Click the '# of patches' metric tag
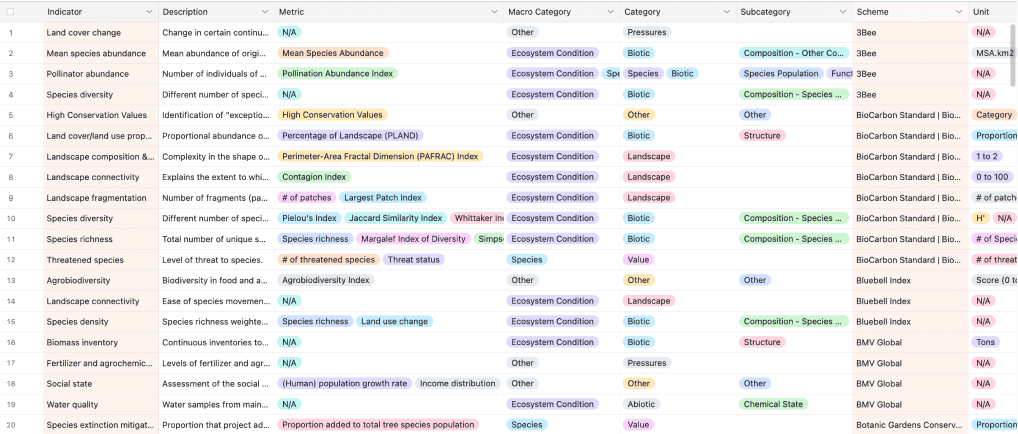This screenshot has height=434, width=1018. (306, 198)
